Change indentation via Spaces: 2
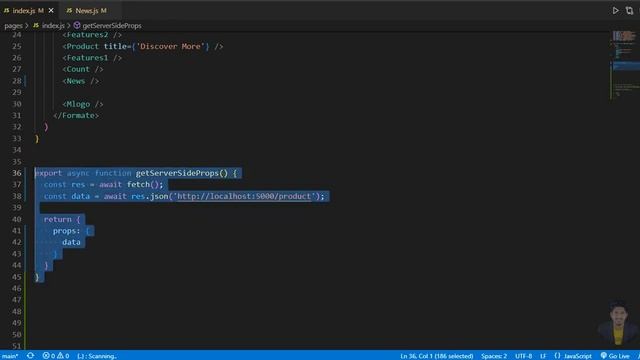The width and height of the screenshot is (640, 360). [493, 356]
